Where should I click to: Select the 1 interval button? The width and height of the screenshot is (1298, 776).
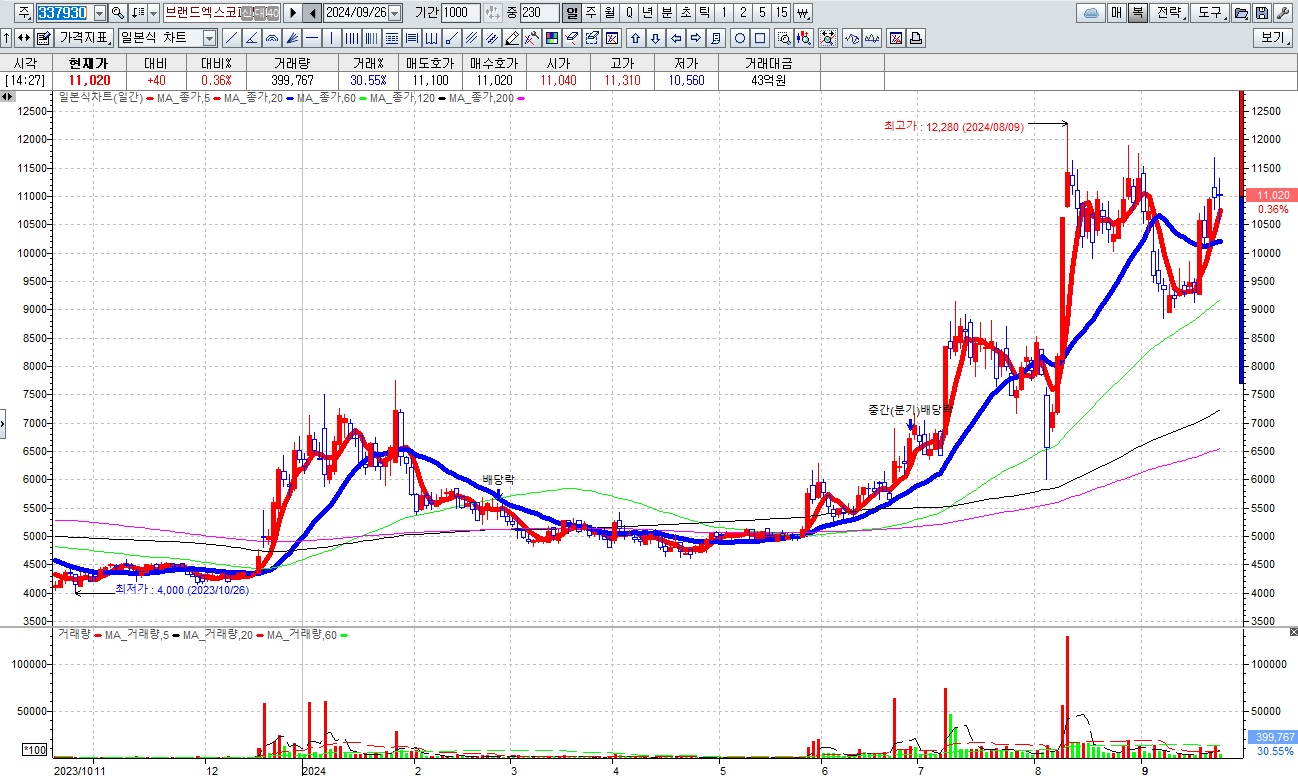tap(724, 13)
